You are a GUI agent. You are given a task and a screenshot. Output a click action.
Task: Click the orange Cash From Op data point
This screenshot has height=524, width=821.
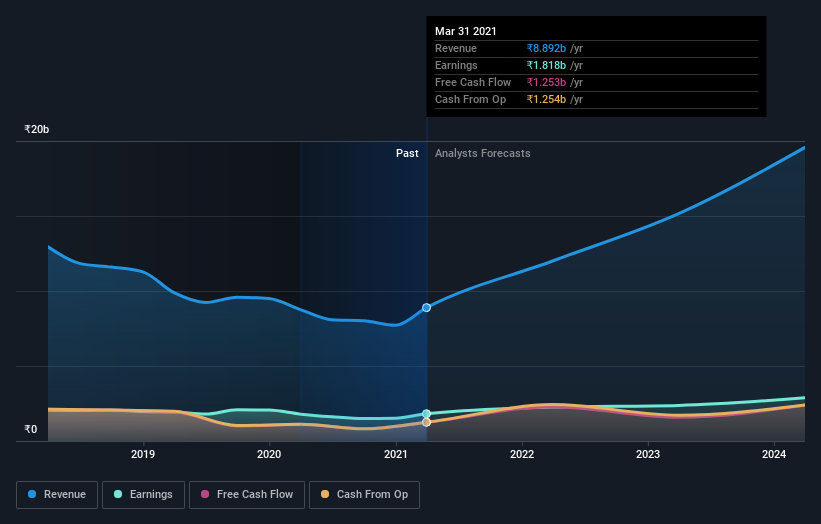click(427, 422)
